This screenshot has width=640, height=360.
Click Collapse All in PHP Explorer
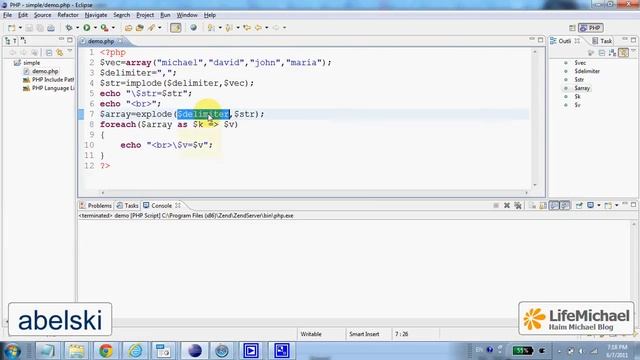(49, 53)
